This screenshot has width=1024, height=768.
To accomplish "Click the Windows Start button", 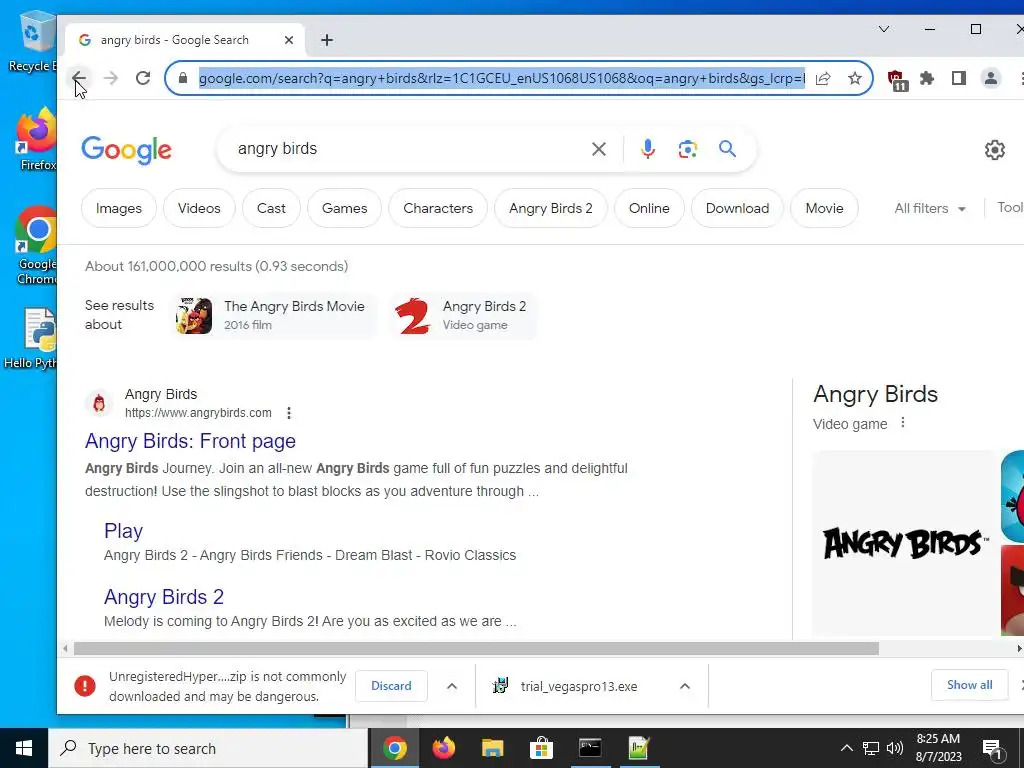I will [24, 748].
